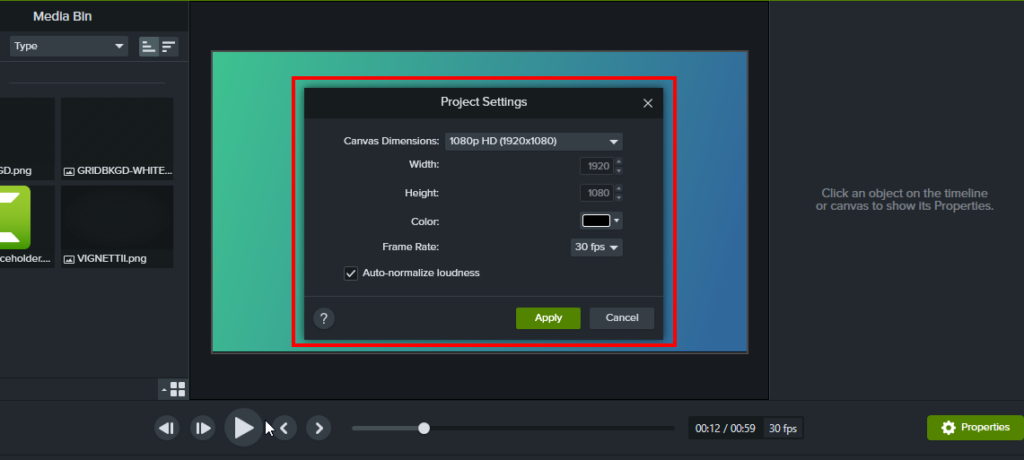1024x460 pixels.
Task: Jump to next marker with right chevron
Action: coord(319,428)
